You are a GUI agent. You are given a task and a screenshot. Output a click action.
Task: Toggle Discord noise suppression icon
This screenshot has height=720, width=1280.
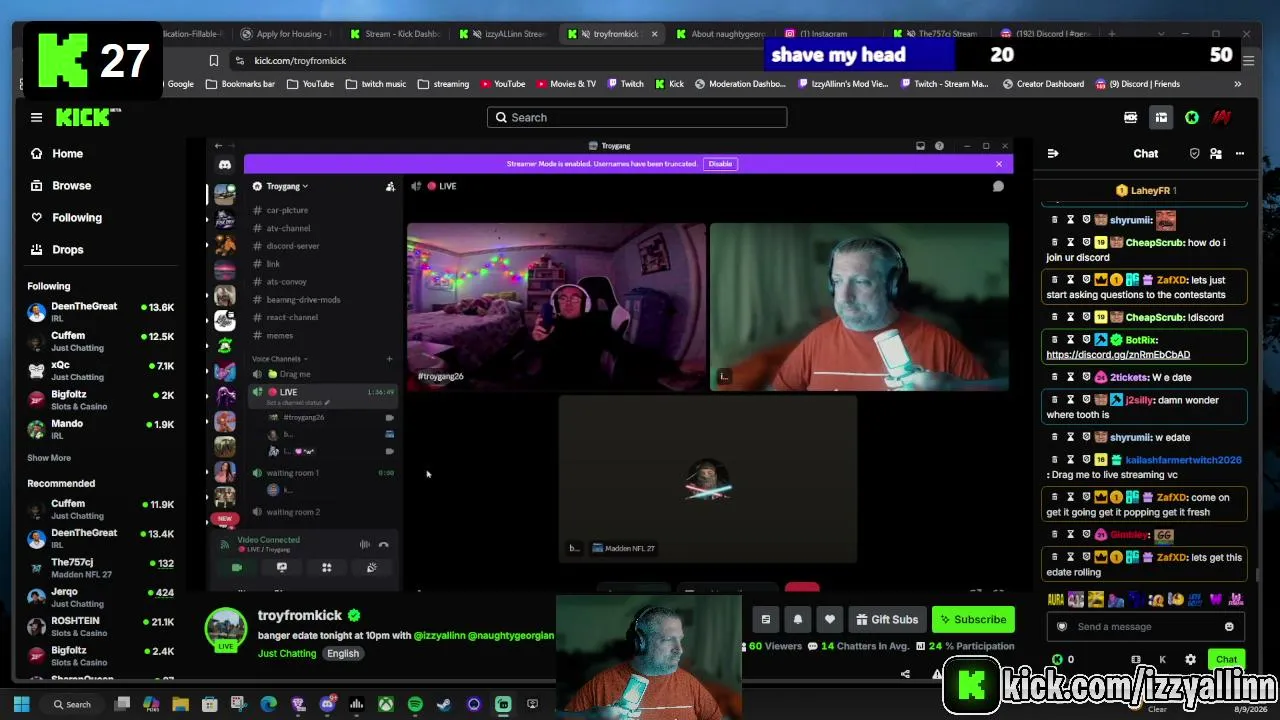[x=364, y=544]
